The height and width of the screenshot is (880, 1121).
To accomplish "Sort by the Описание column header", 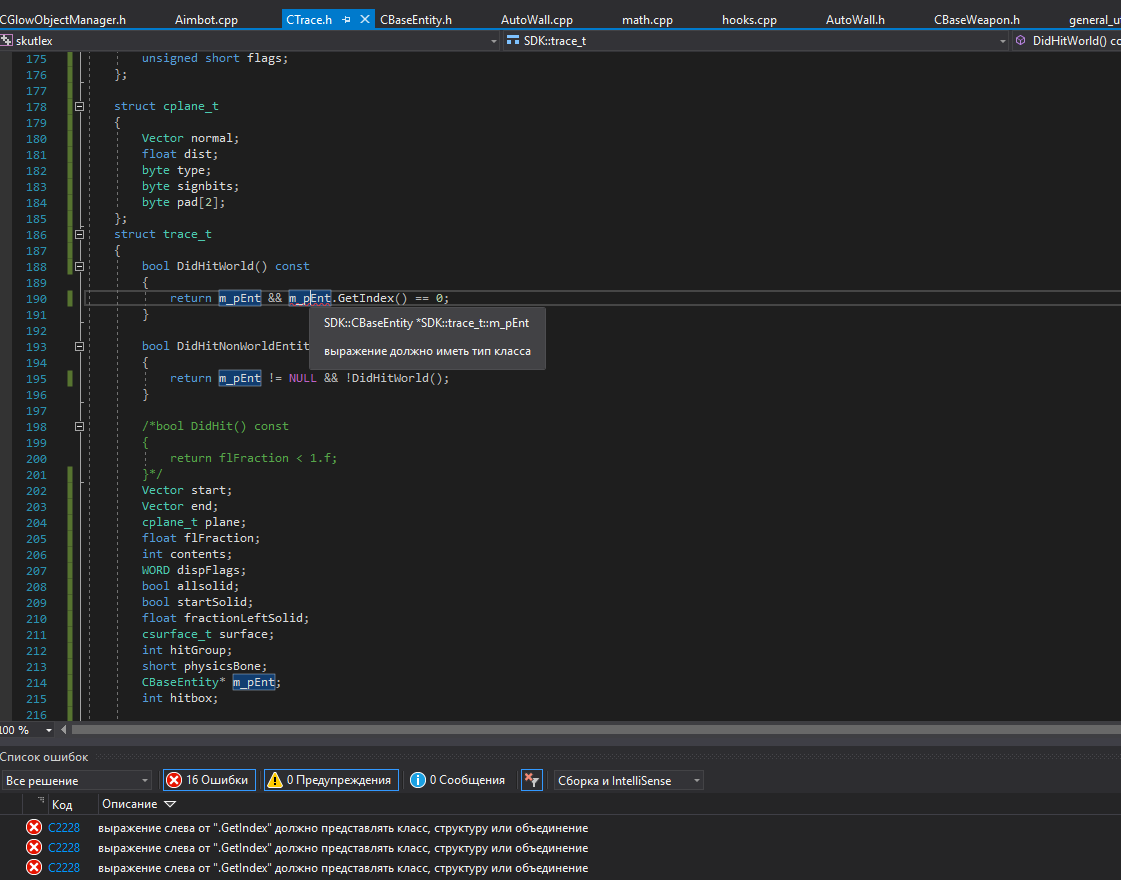I will coord(129,804).
